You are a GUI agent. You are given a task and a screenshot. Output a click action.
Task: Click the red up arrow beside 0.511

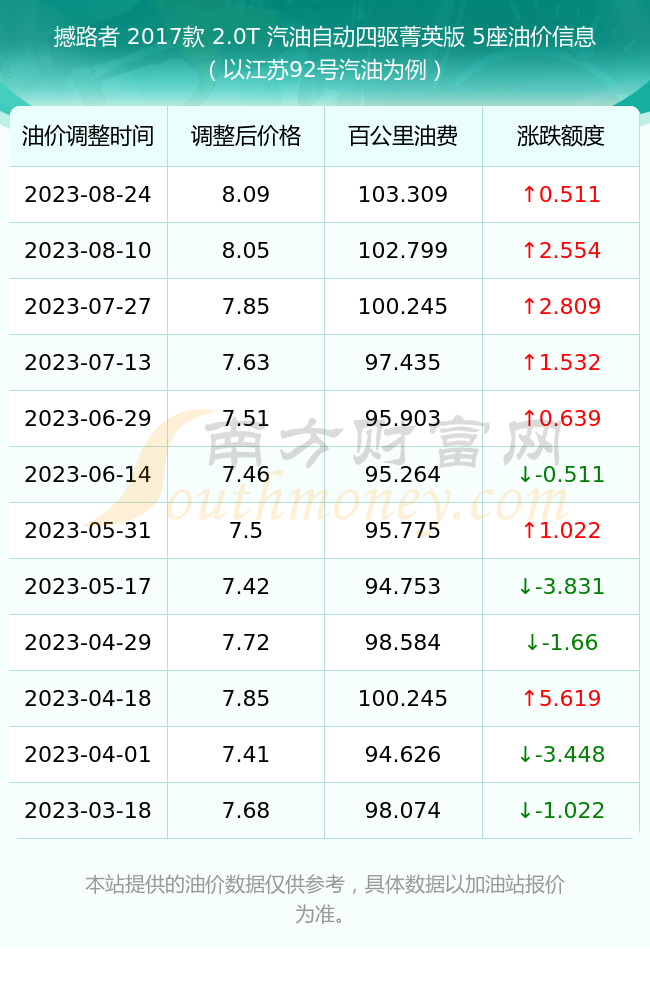pyautogui.click(x=529, y=195)
